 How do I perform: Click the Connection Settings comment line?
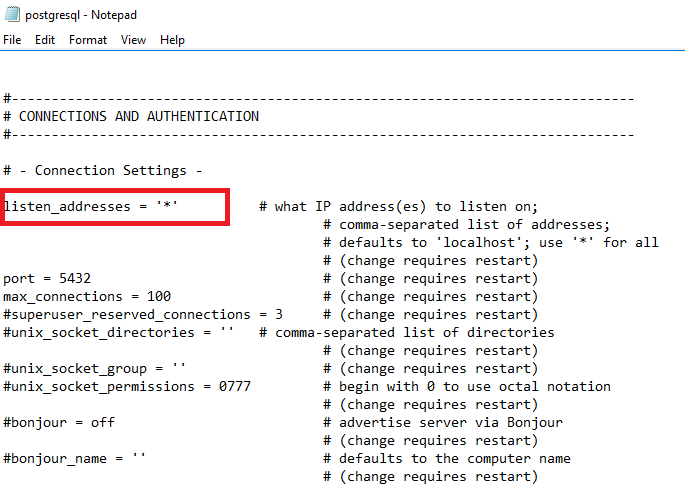pos(103,170)
